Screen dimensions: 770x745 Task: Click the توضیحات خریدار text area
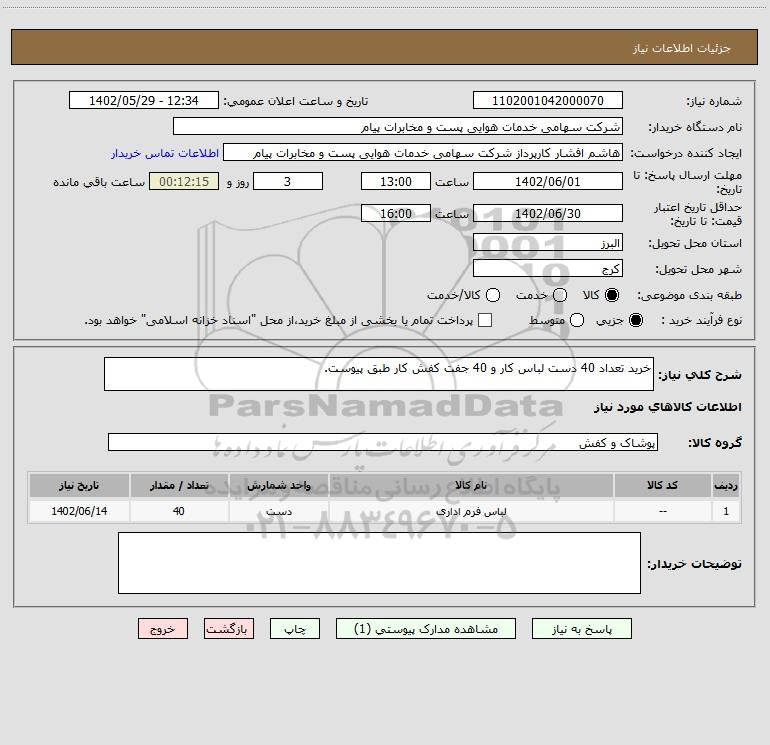coord(379,563)
